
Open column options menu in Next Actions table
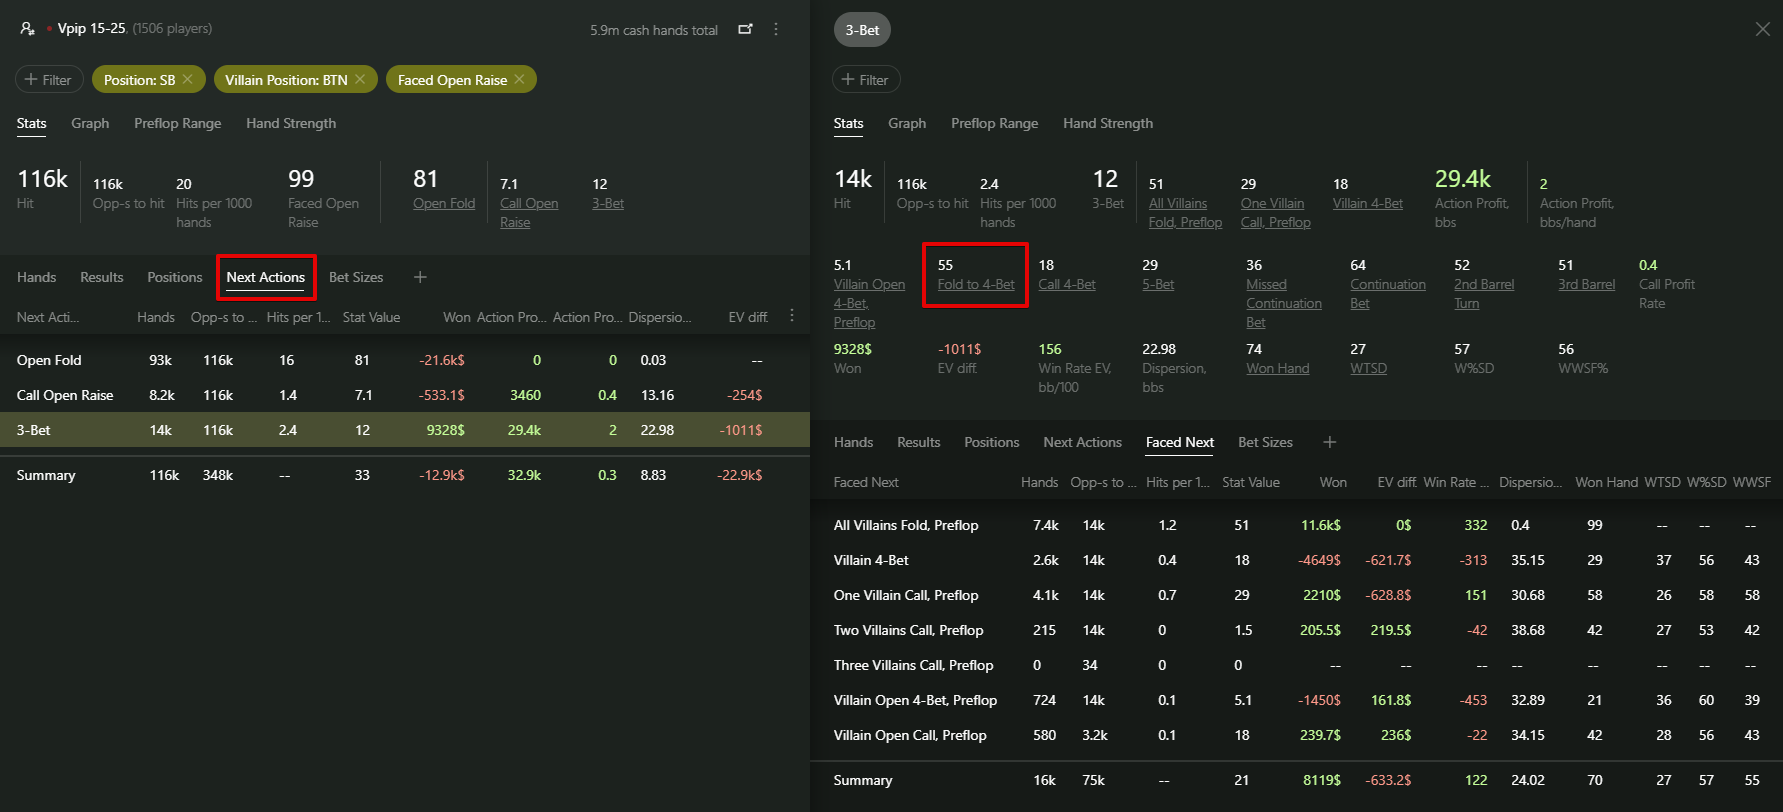(x=792, y=316)
